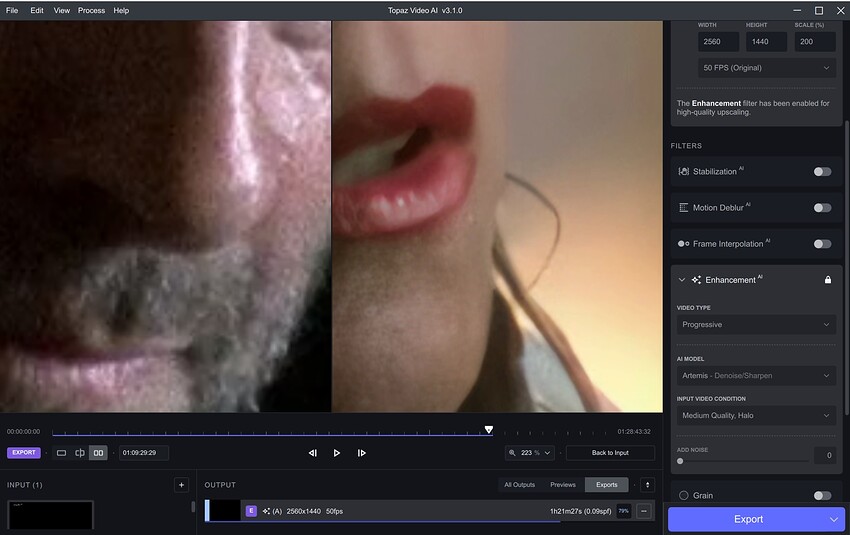Viewport: 850px width, 535px height.
Task: Click the Add Noise slider handle
Action: click(680, 461)
